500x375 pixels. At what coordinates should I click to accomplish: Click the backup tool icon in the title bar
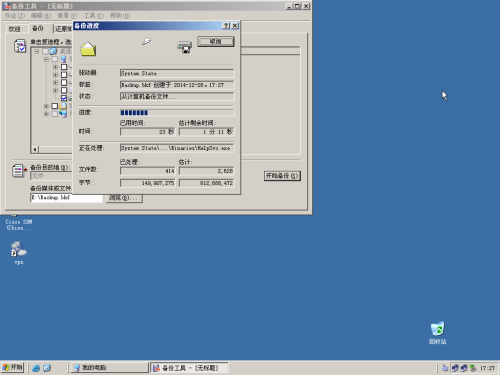point(7,6)
